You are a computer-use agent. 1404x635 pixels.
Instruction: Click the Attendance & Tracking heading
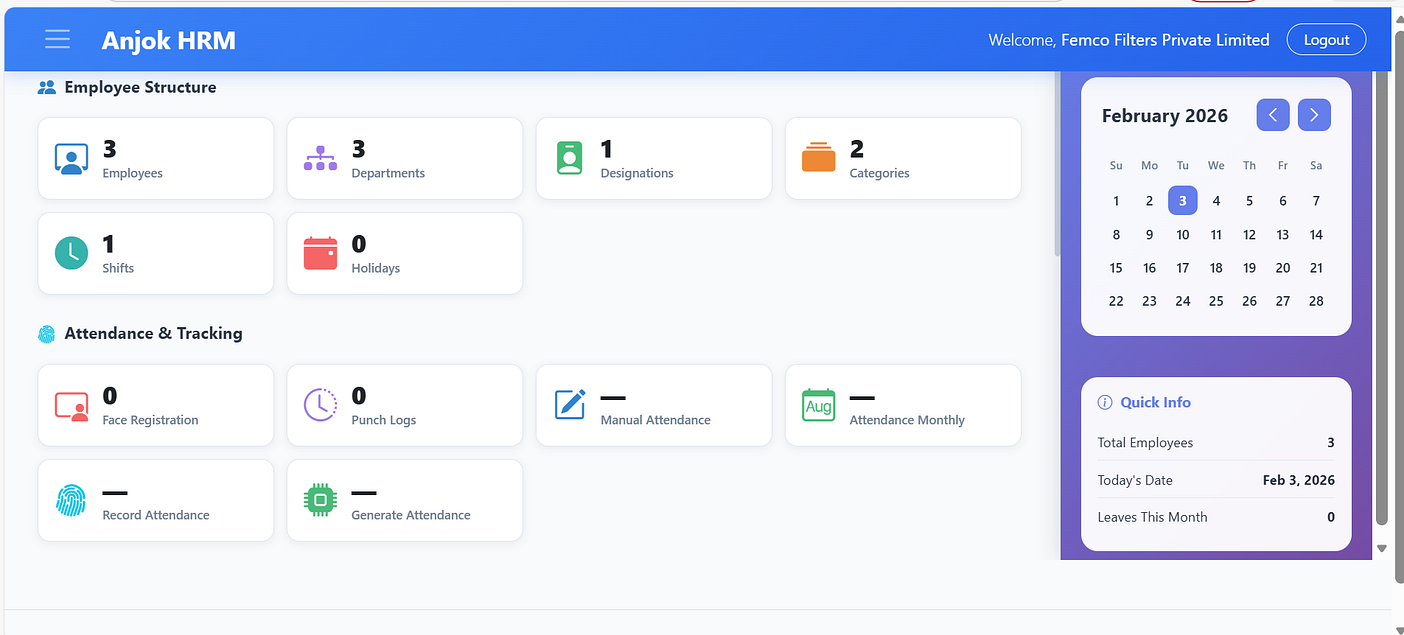(153, 333)
